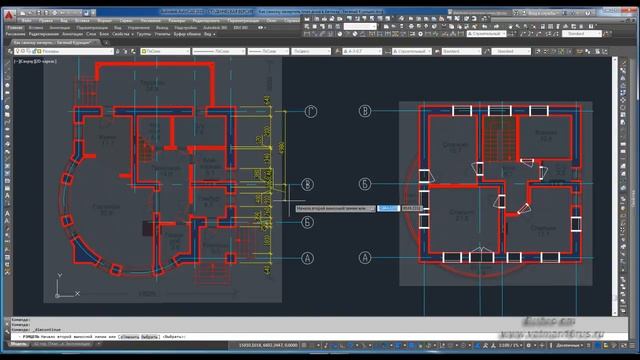Toggle Snap mode in the status bar

pyautogui.click(x=313, y=346)
